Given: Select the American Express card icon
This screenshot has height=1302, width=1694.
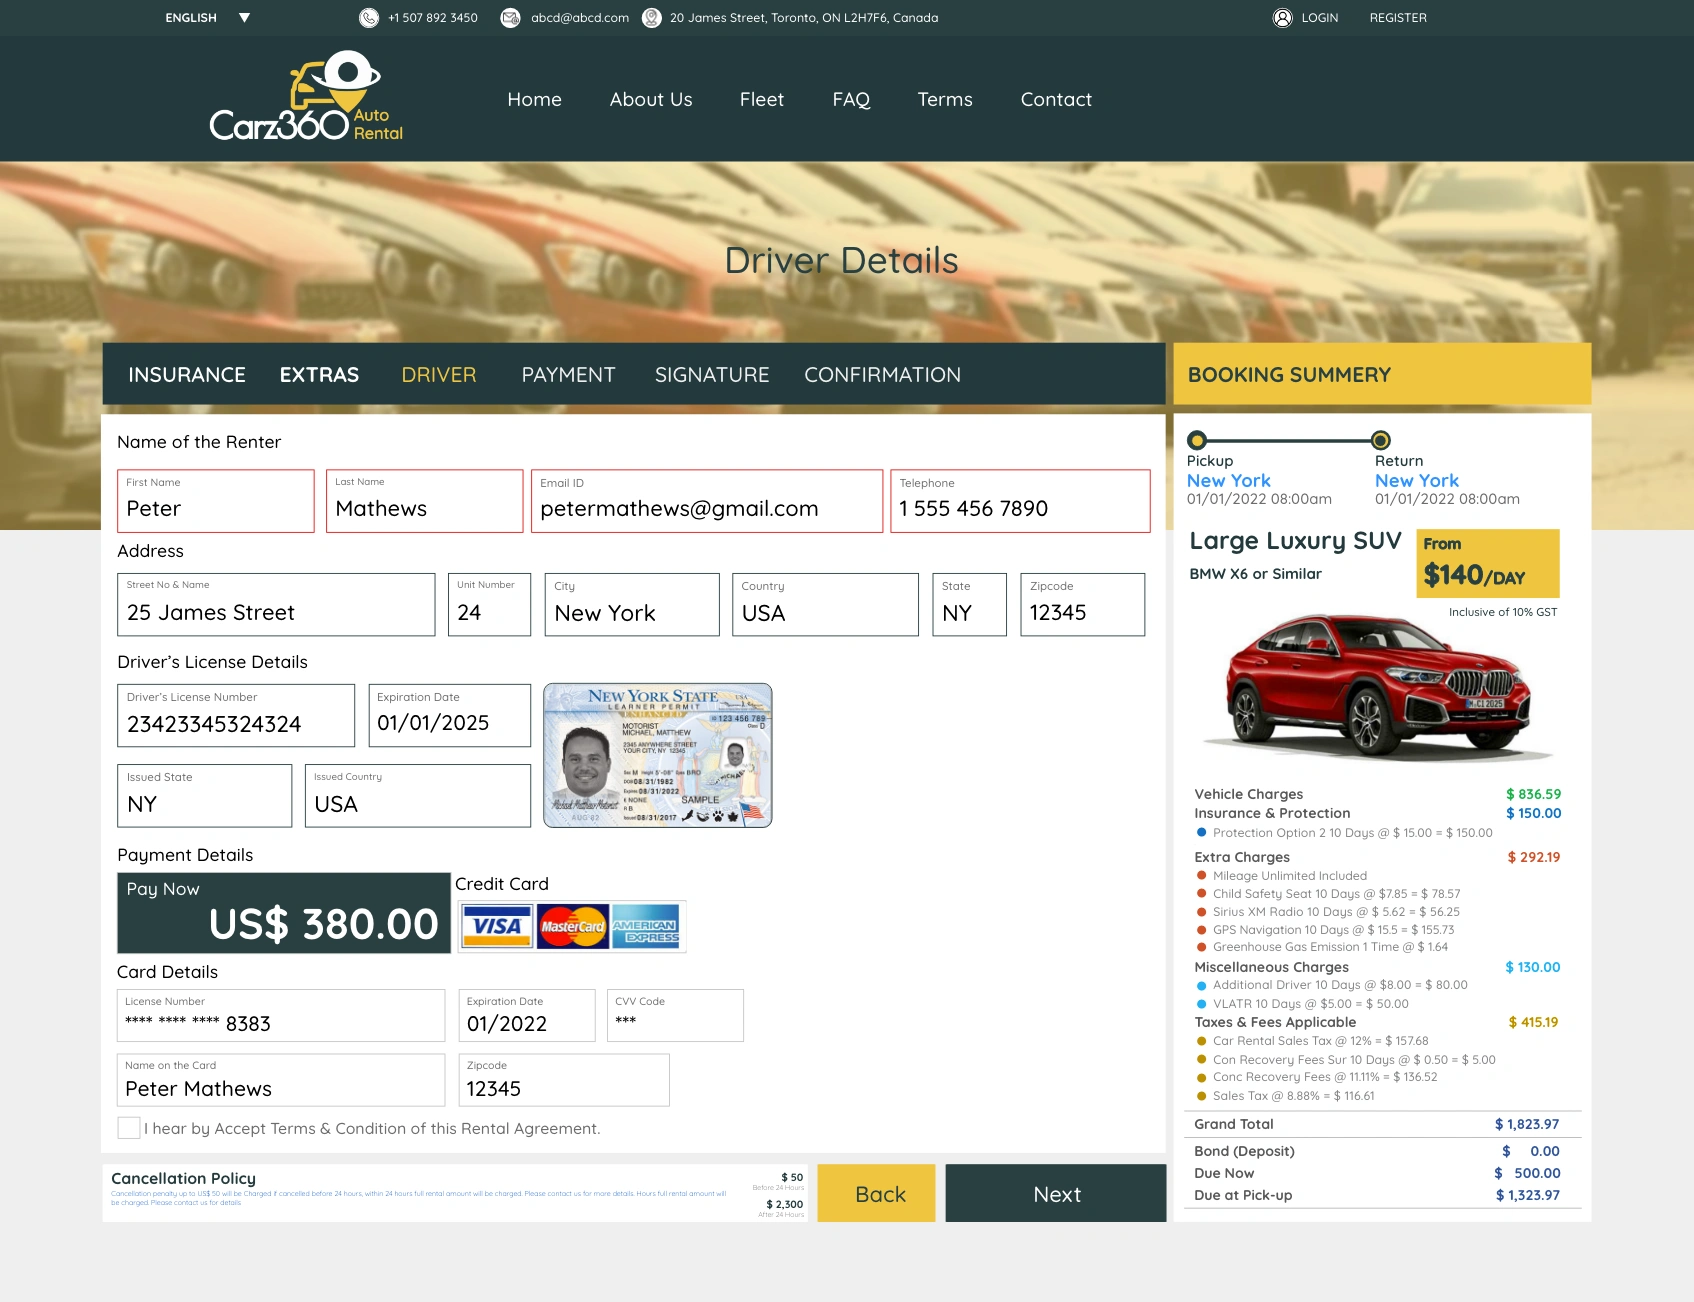Looking at the screenshot, I should 646,927.
